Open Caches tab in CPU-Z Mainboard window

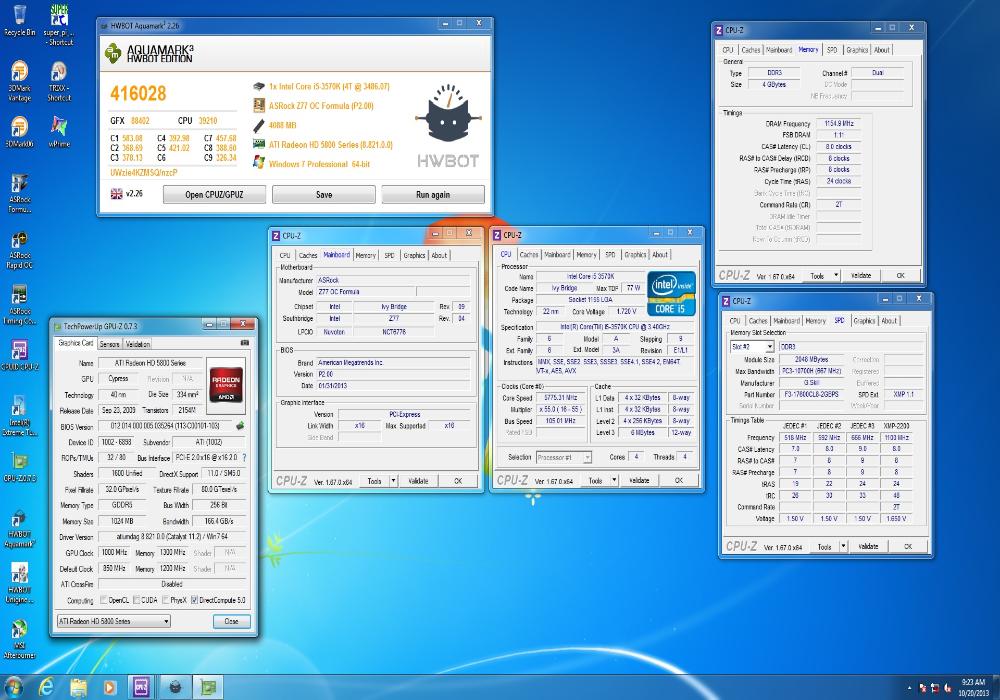point(307,255)
